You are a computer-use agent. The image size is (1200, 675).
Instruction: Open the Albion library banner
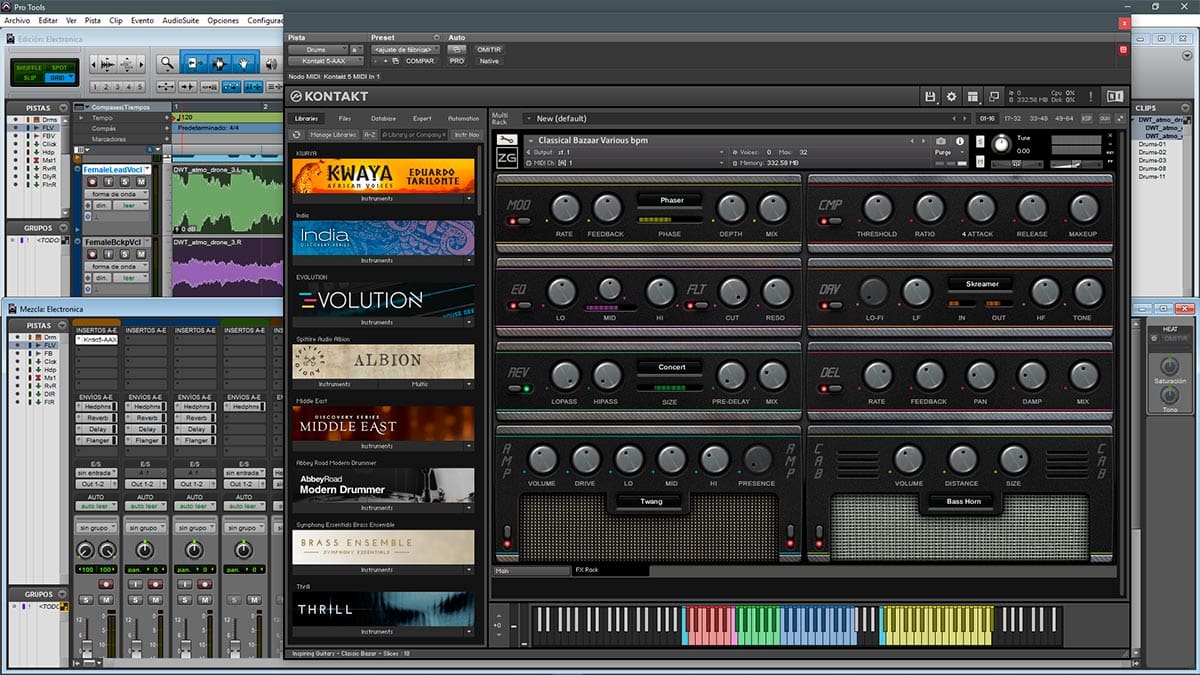pos(383,361)
